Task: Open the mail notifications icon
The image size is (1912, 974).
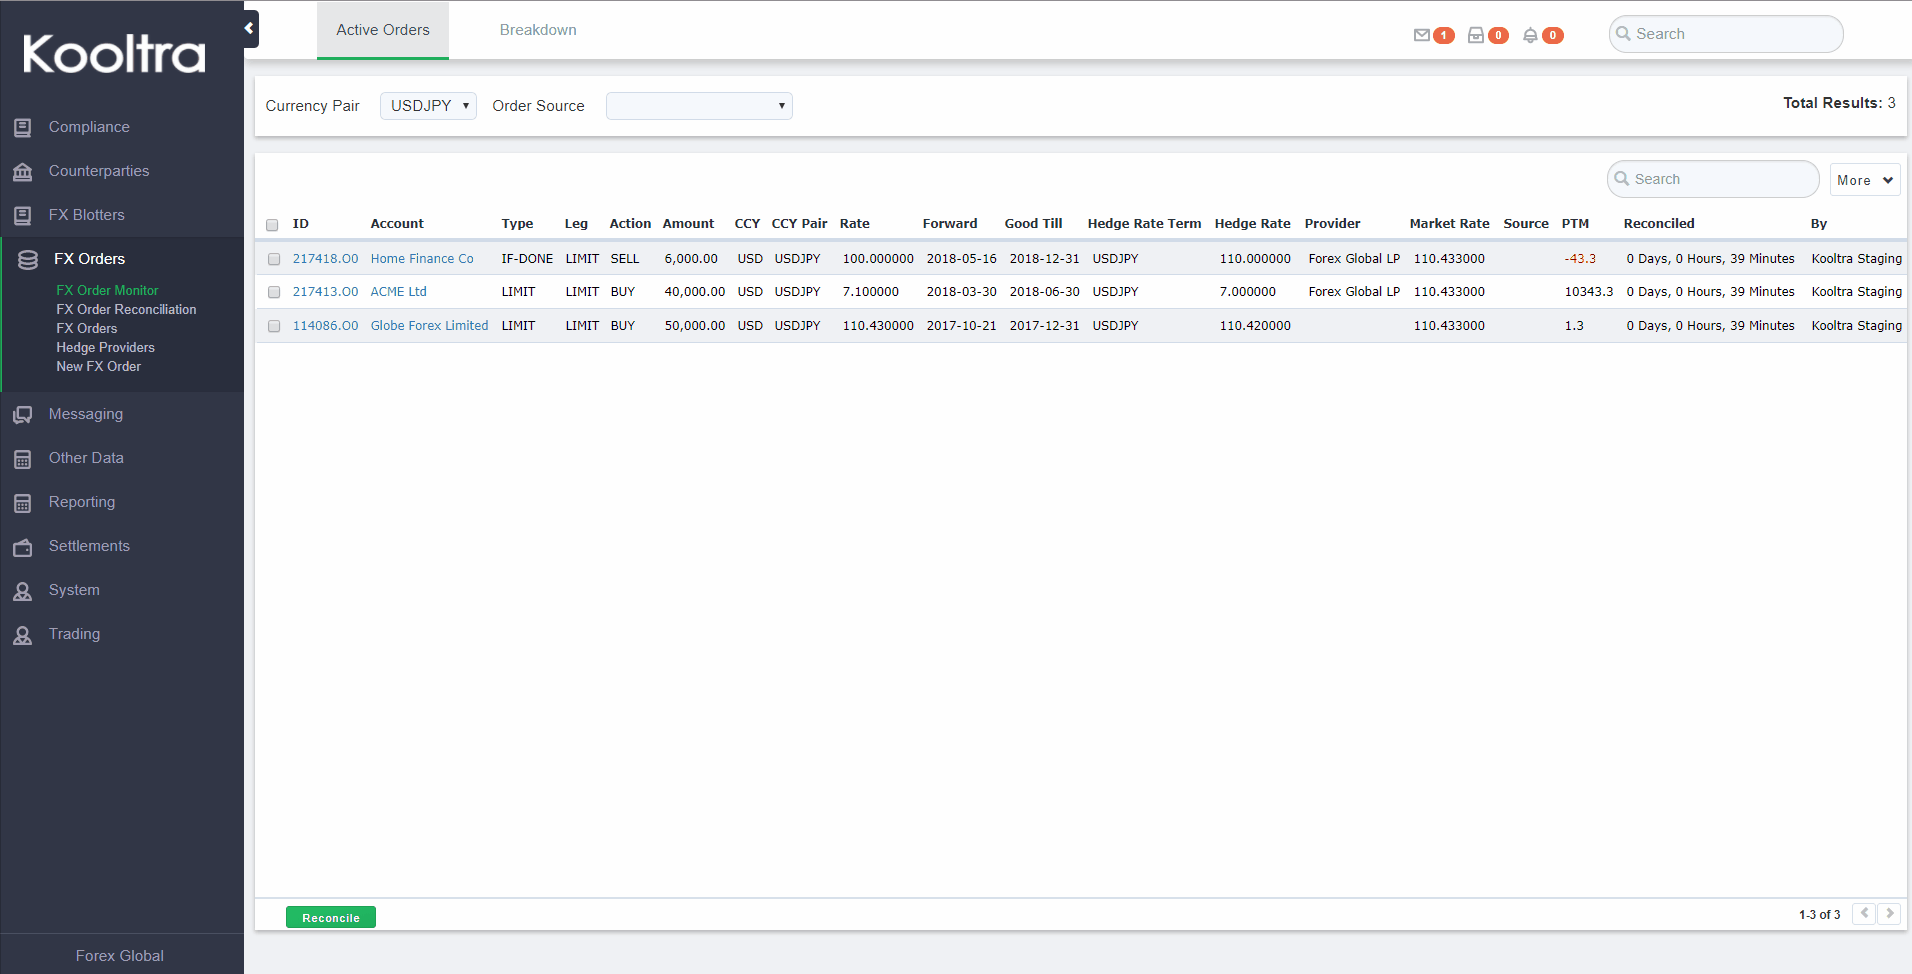Action: (1422, 35)
